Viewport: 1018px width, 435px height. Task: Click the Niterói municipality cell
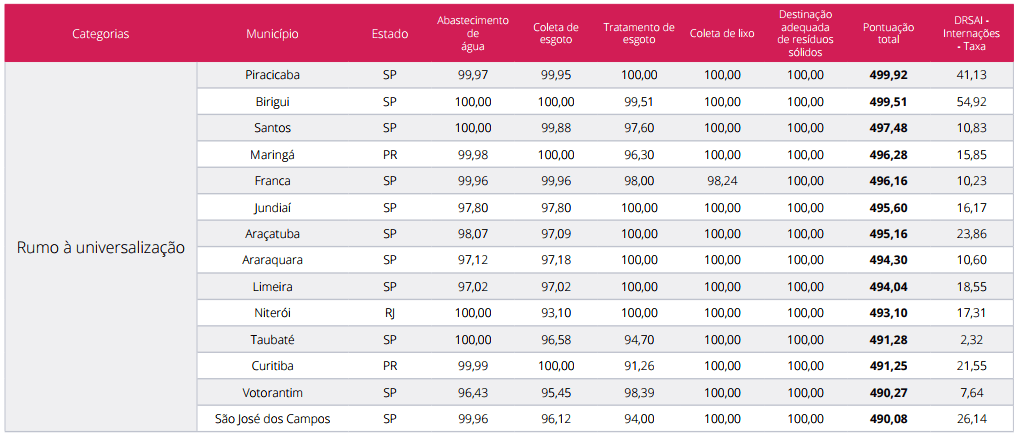point(272,313)
